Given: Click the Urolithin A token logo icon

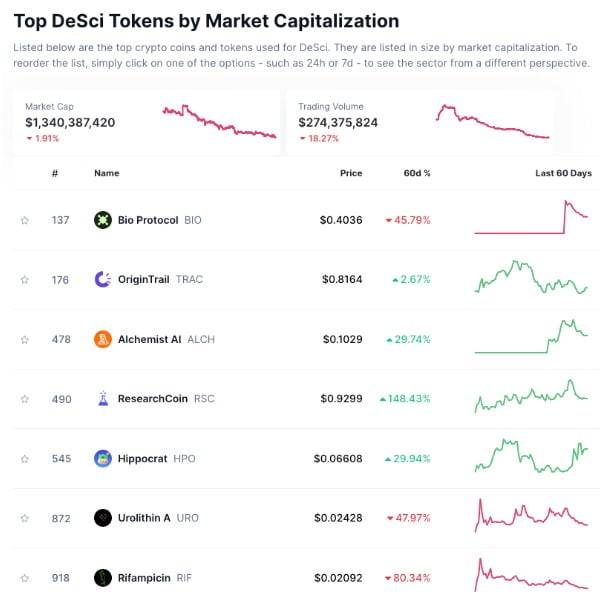Looking at the screenshot, I should coord(102,517).
